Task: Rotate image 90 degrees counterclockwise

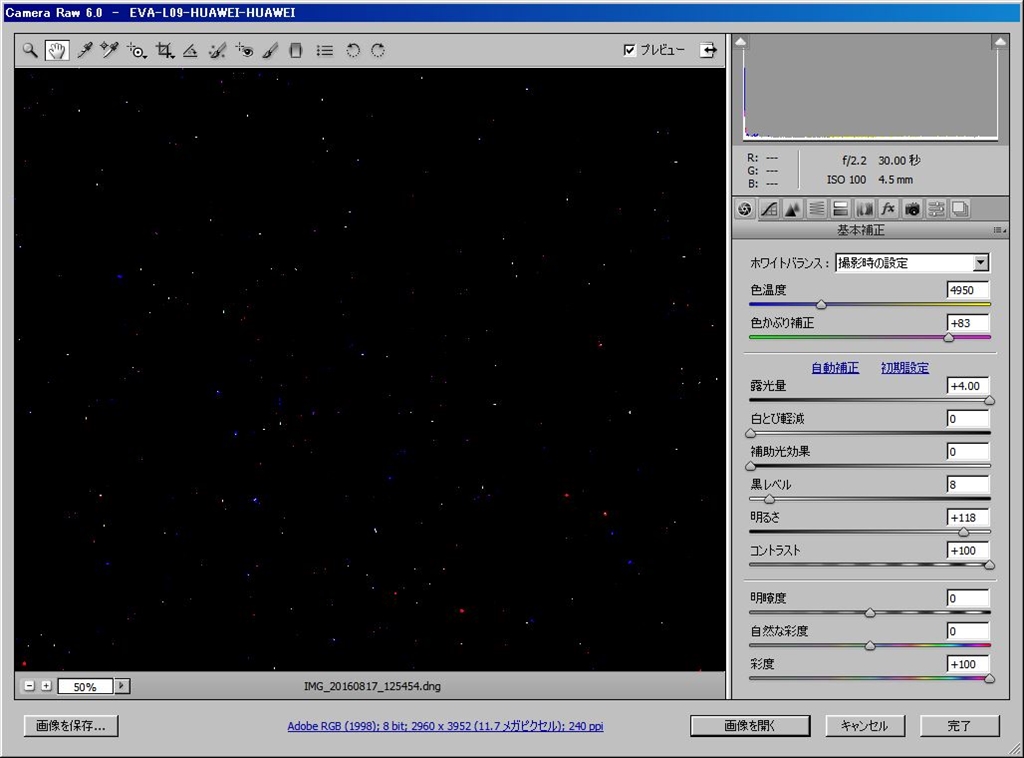Action: pyautogui.click(x=353, y=50)
